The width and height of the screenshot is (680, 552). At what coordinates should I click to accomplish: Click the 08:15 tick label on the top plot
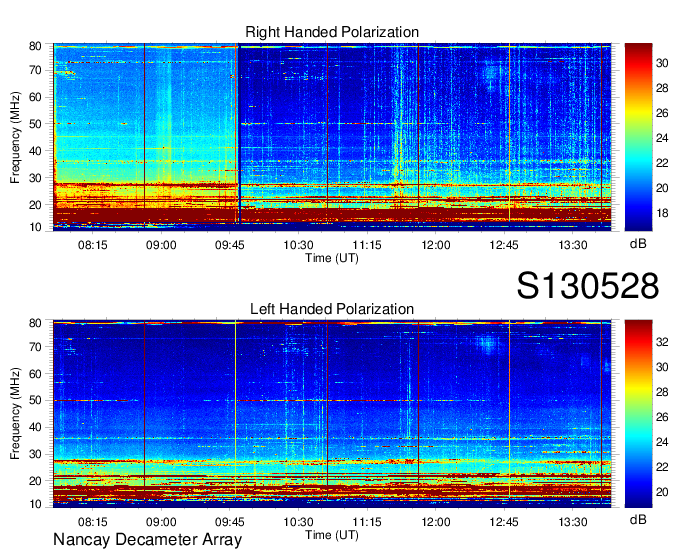click(x=92, y=245)
